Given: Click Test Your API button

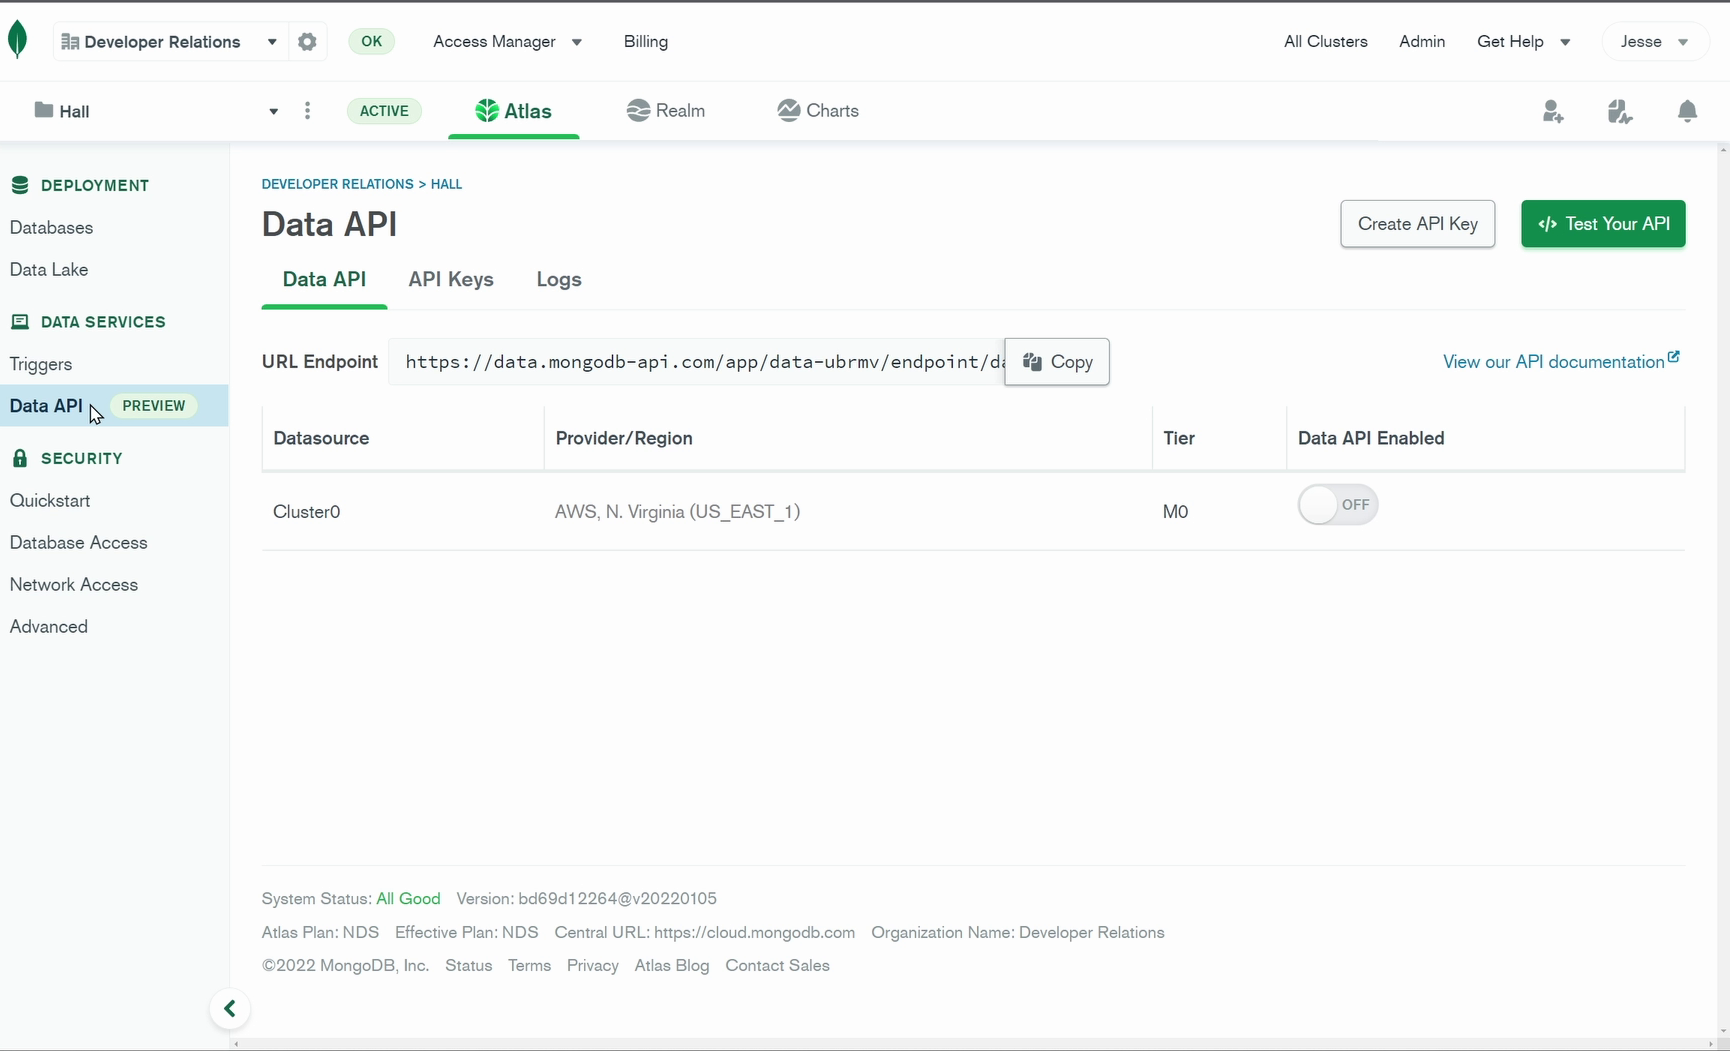Looking at the screenshot, I should [x=1603, y=224].
